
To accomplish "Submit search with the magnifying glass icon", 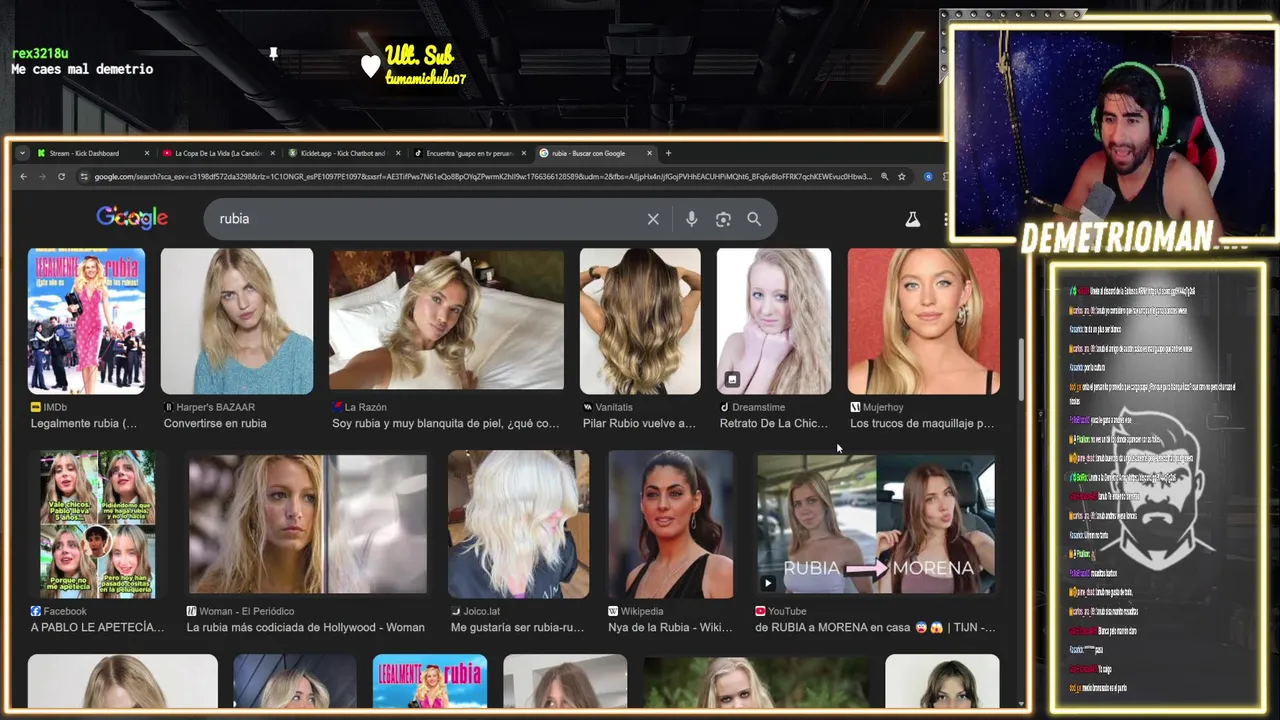I will [x=754, y=219].
